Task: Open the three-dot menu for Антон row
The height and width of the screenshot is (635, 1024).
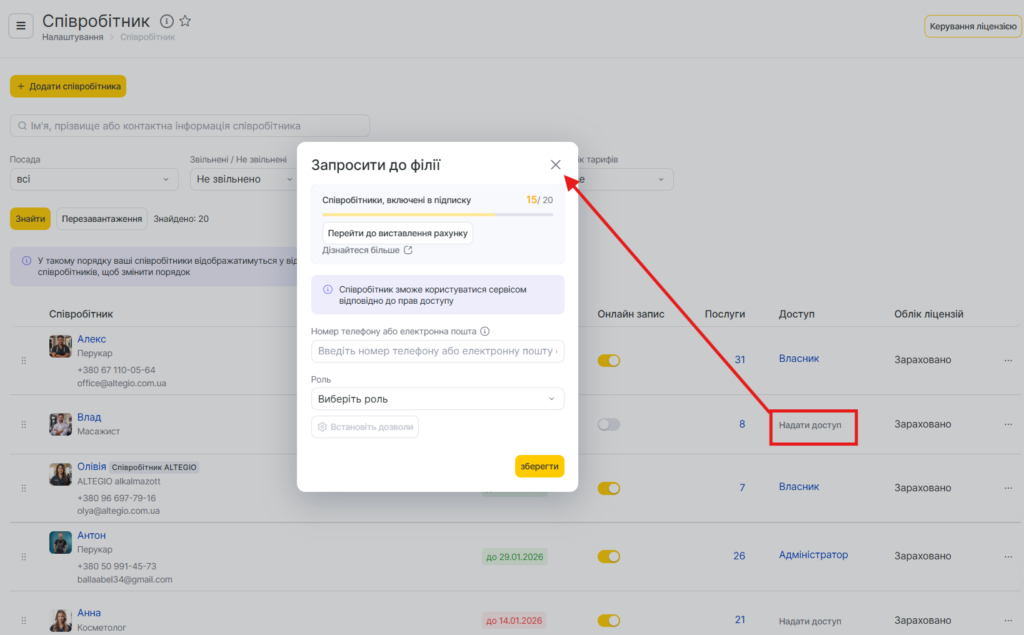Action: [1008, 556]
